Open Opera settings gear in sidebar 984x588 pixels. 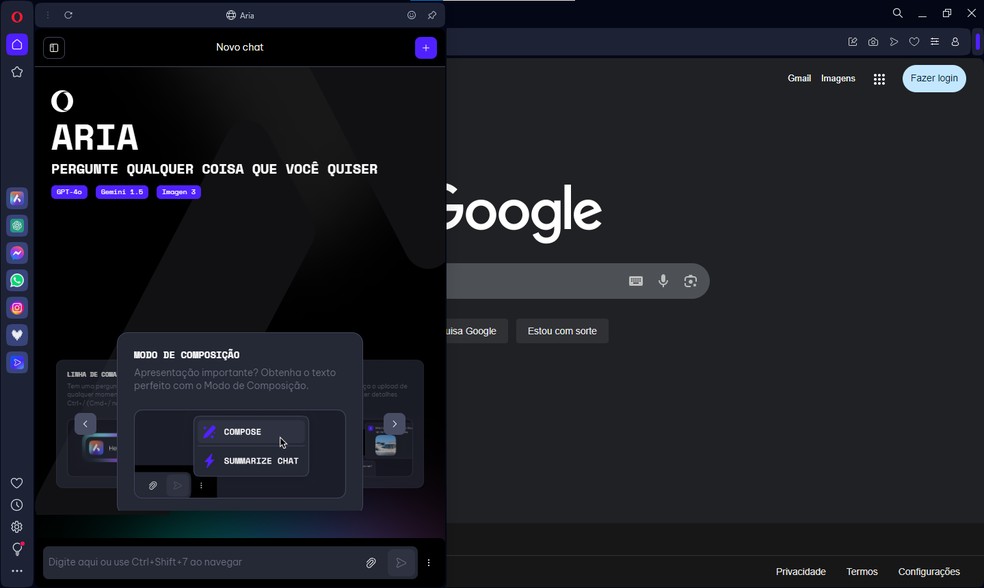tap(17, 527)
